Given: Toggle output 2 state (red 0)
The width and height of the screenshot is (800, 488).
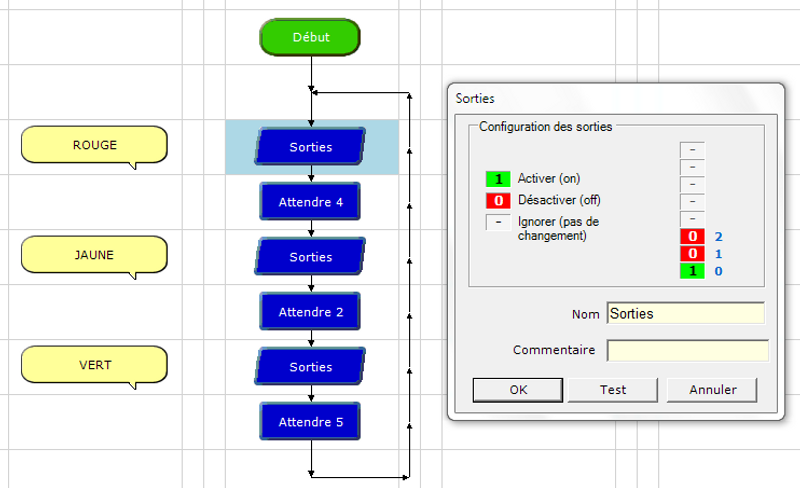Looking at the screenshot, I should pos(692,236).
